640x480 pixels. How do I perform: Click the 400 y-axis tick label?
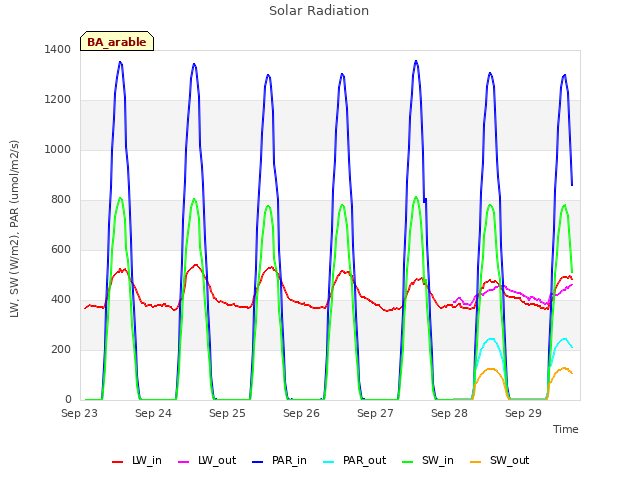pos(61,300)
